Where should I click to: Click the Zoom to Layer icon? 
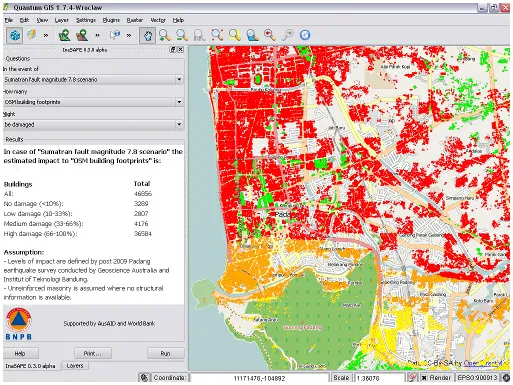click(x=252, y=35)
